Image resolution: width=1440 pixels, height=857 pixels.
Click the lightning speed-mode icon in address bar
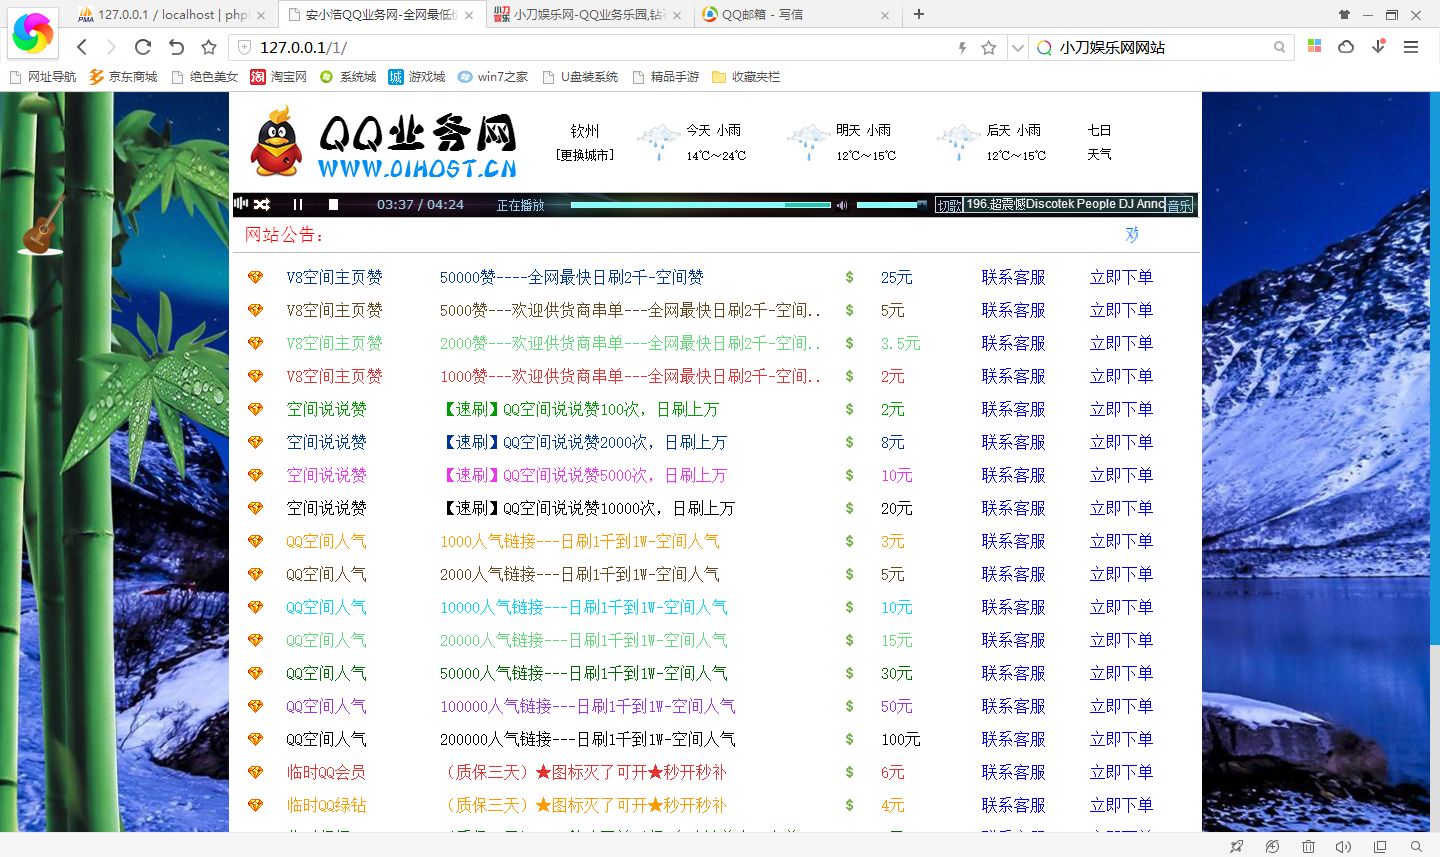click(962, 47)
